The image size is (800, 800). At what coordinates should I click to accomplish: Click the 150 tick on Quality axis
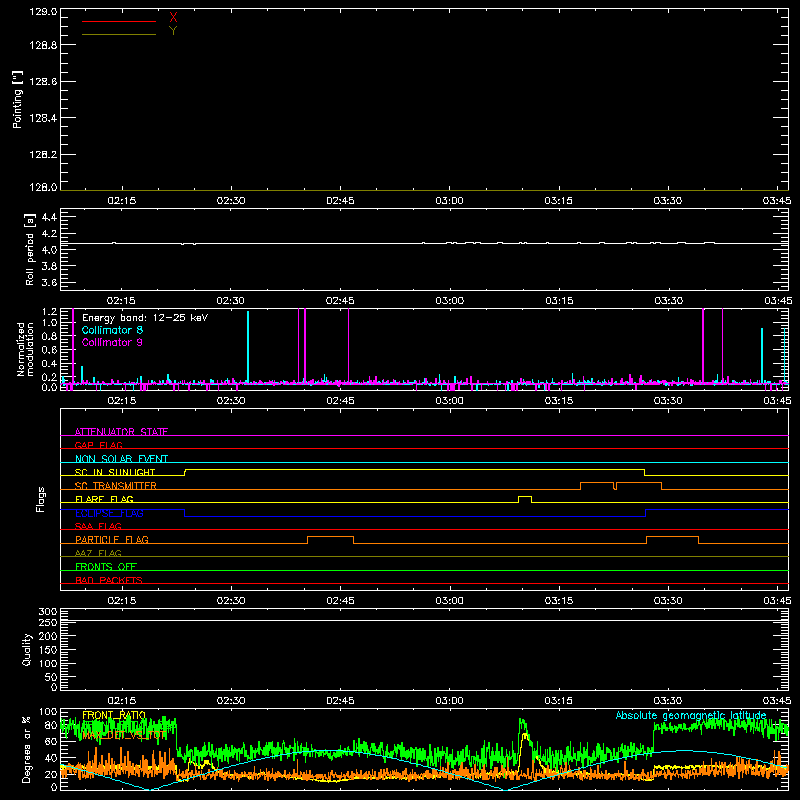(x=47, y=650)
